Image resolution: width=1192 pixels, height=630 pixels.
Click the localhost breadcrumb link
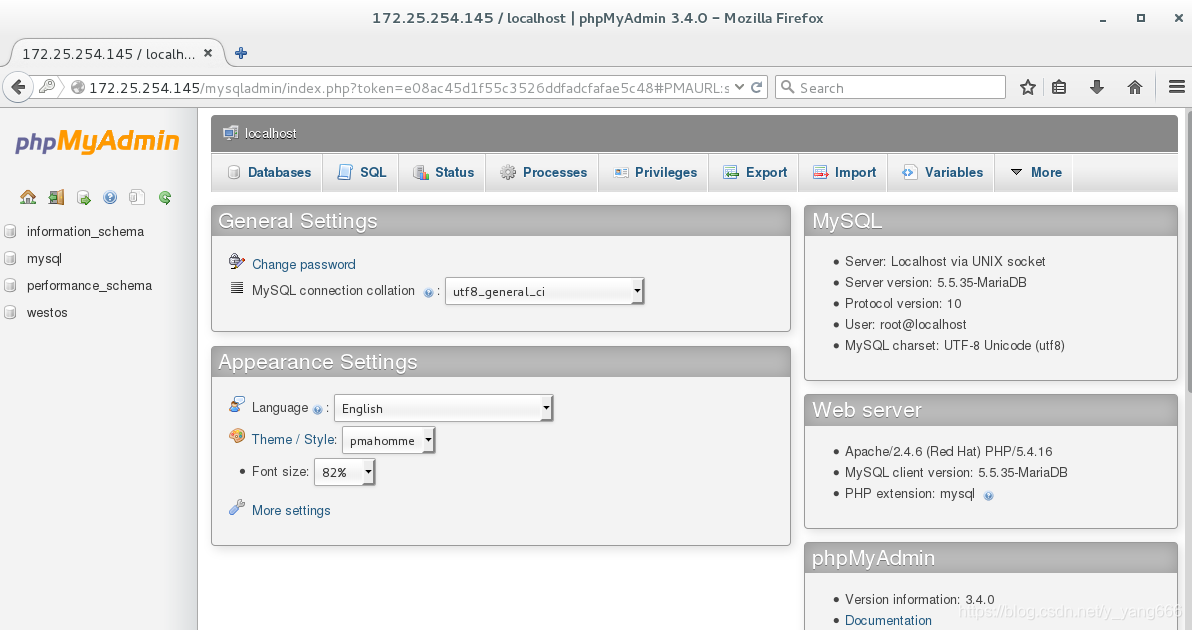pyautogui.click(x=271, y=134)
